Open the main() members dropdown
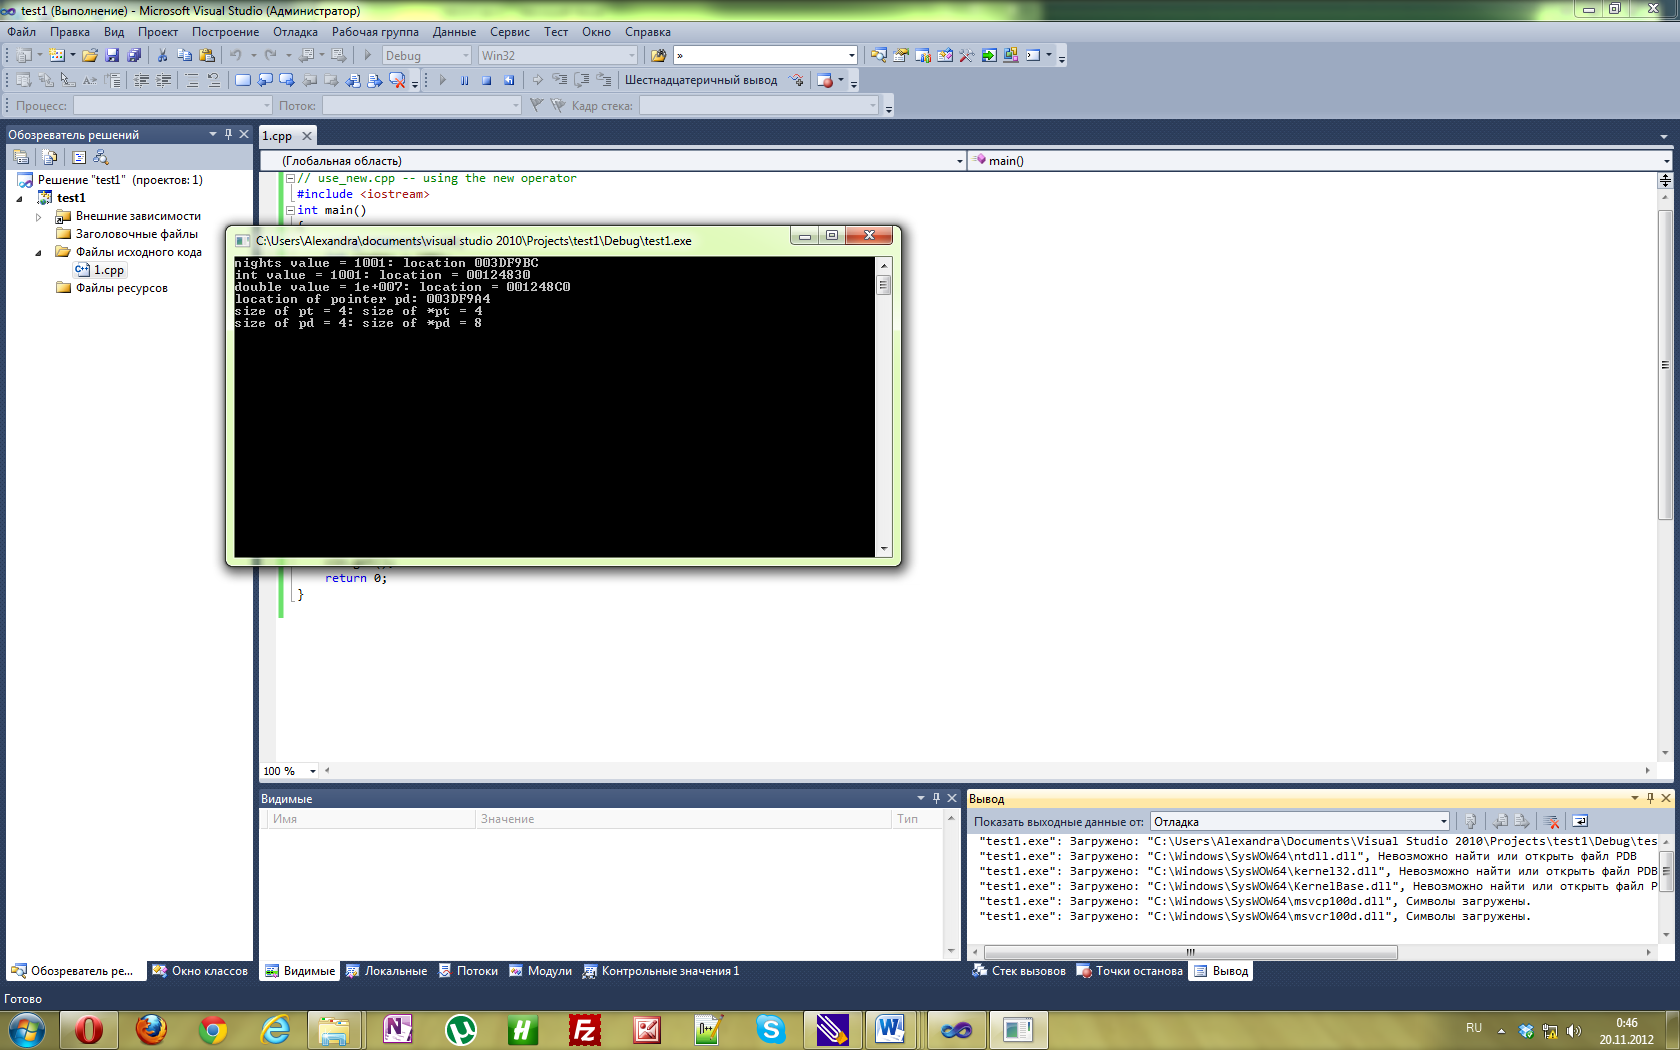This screenshot has width=1680, height=1050. click(x=1320, y=160)
